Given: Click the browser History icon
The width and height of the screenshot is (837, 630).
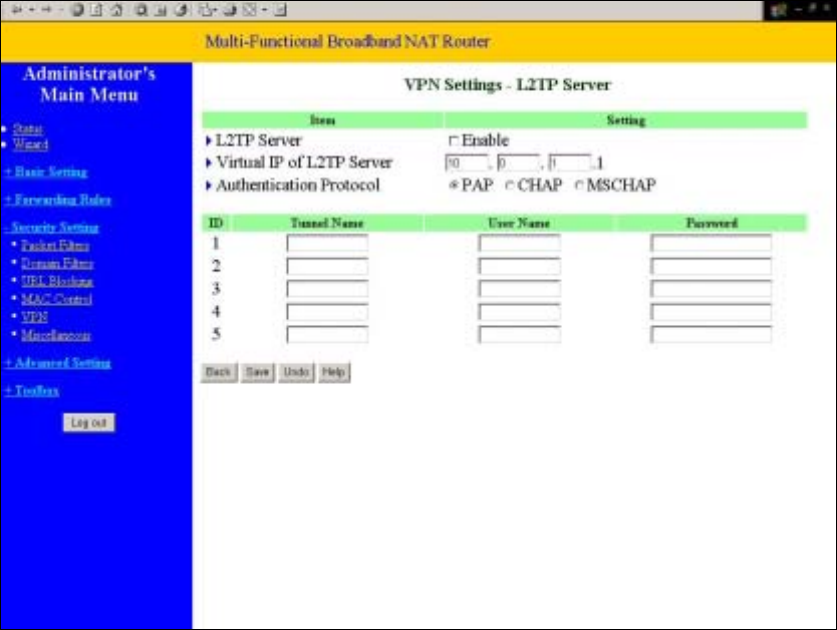Looking at the screenshot, I should coord(181,9).
